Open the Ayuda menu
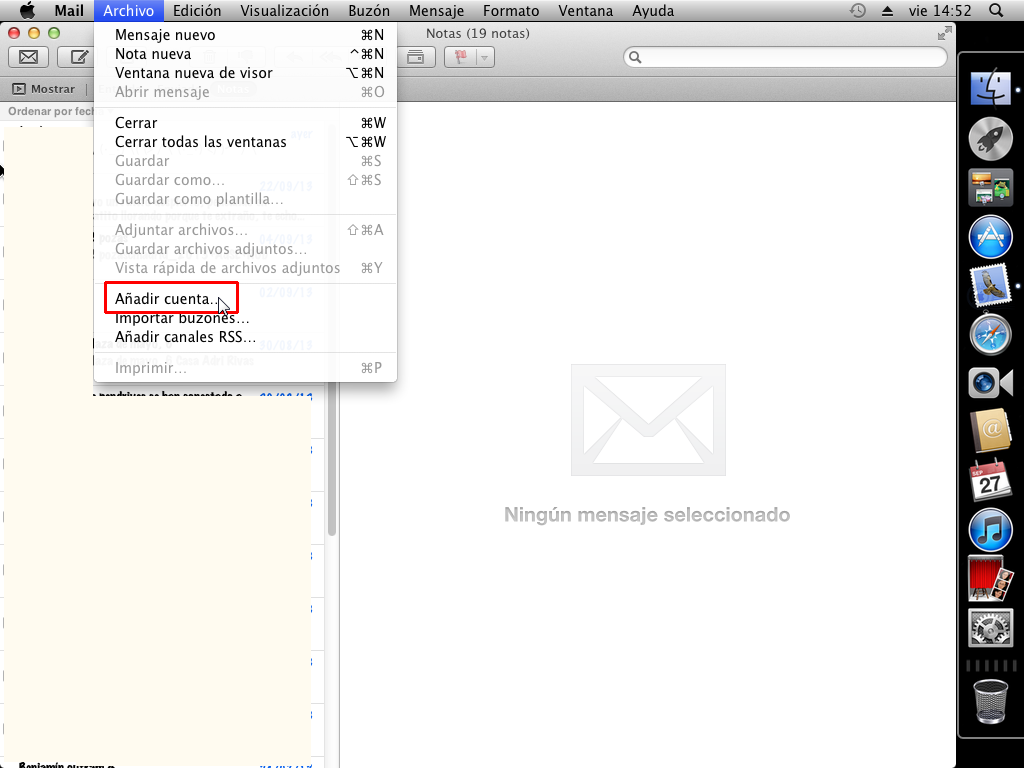Screen dimensions: 1024x768 click(653, 11)
